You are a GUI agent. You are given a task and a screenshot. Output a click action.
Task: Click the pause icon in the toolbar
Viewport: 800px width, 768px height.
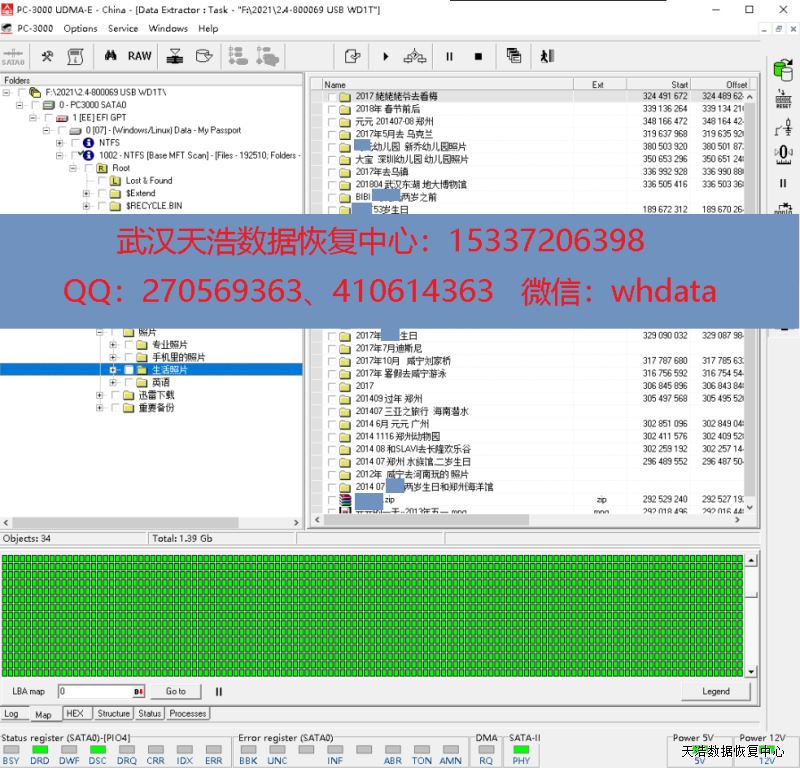pyautogui.click(x=449, y=56)
